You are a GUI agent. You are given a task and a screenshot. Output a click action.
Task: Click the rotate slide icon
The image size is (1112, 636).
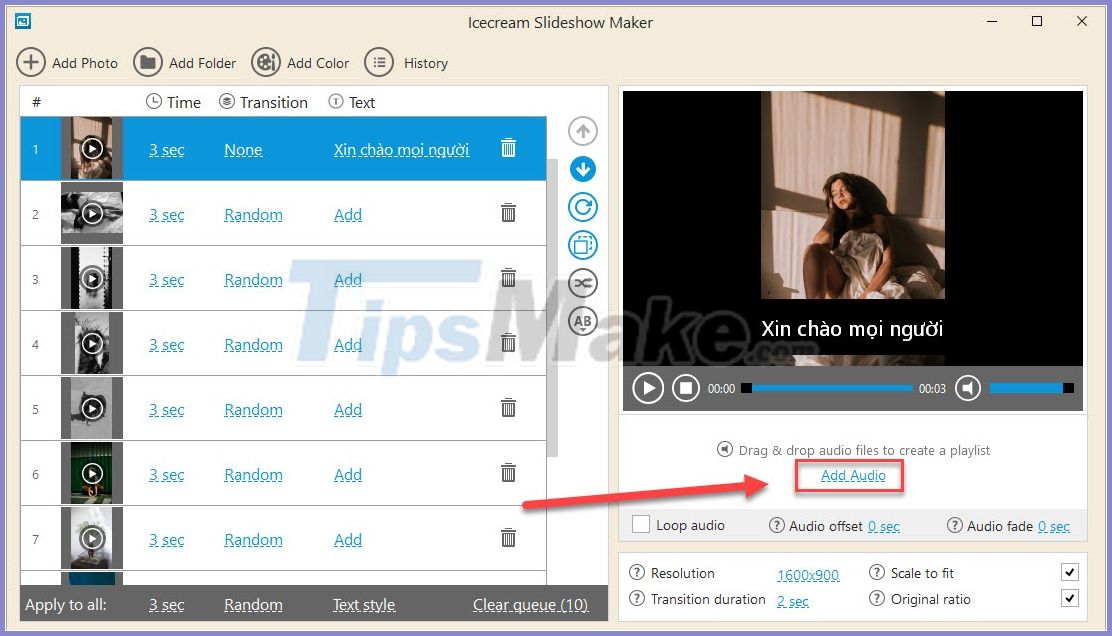583,207
